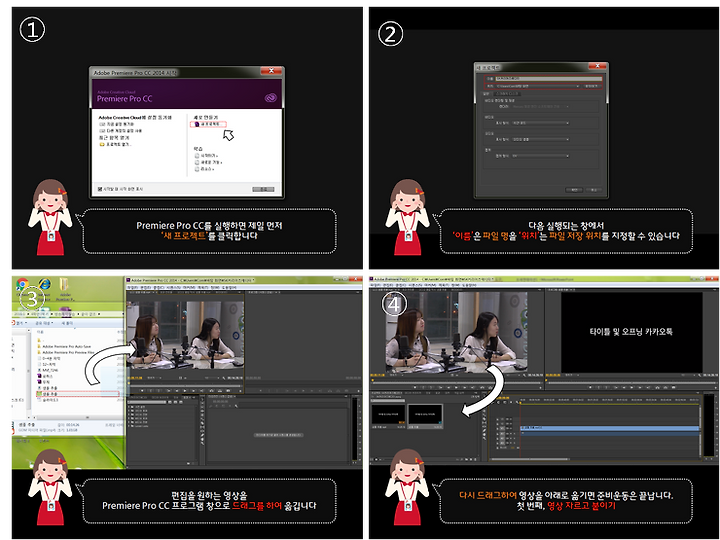
Task: Click the project Name field in New Project dialog
Action: [548, 79]
